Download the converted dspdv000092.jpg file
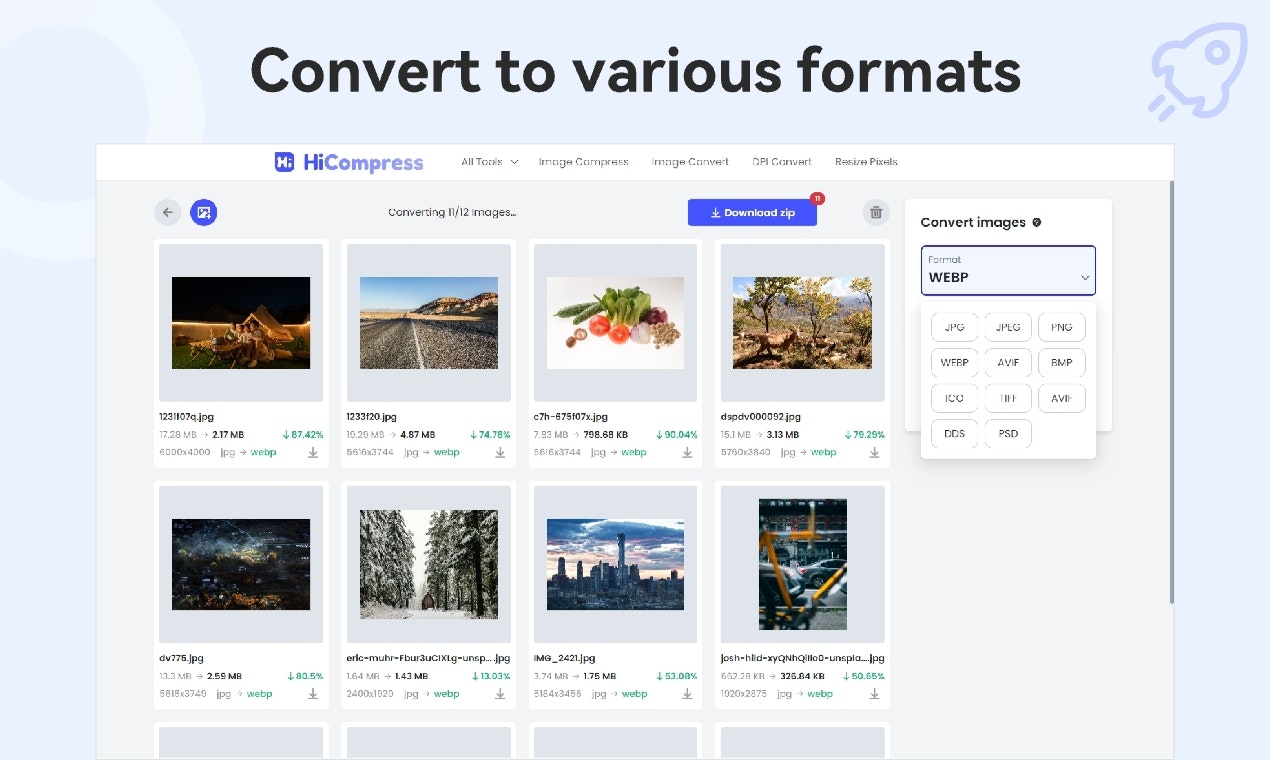 click(874, 452)
